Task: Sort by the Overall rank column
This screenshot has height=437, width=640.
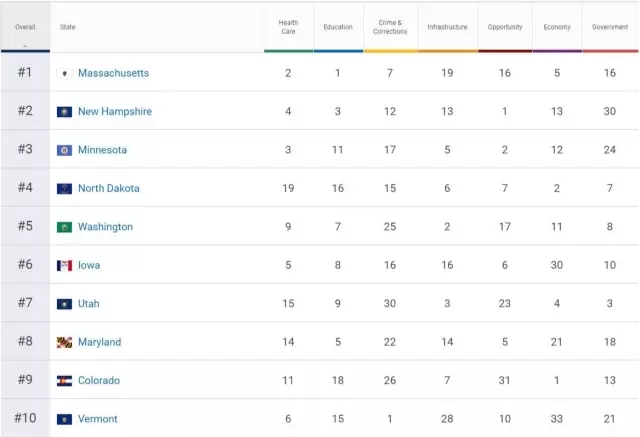Action: [x=25, y=28]
